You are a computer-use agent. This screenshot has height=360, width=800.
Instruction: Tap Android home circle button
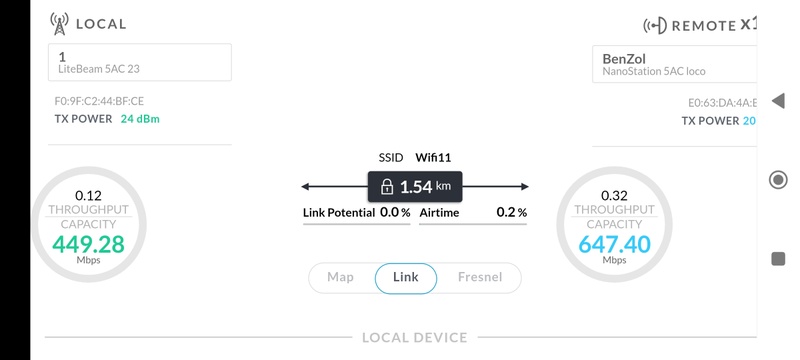(x=778, y=180)
